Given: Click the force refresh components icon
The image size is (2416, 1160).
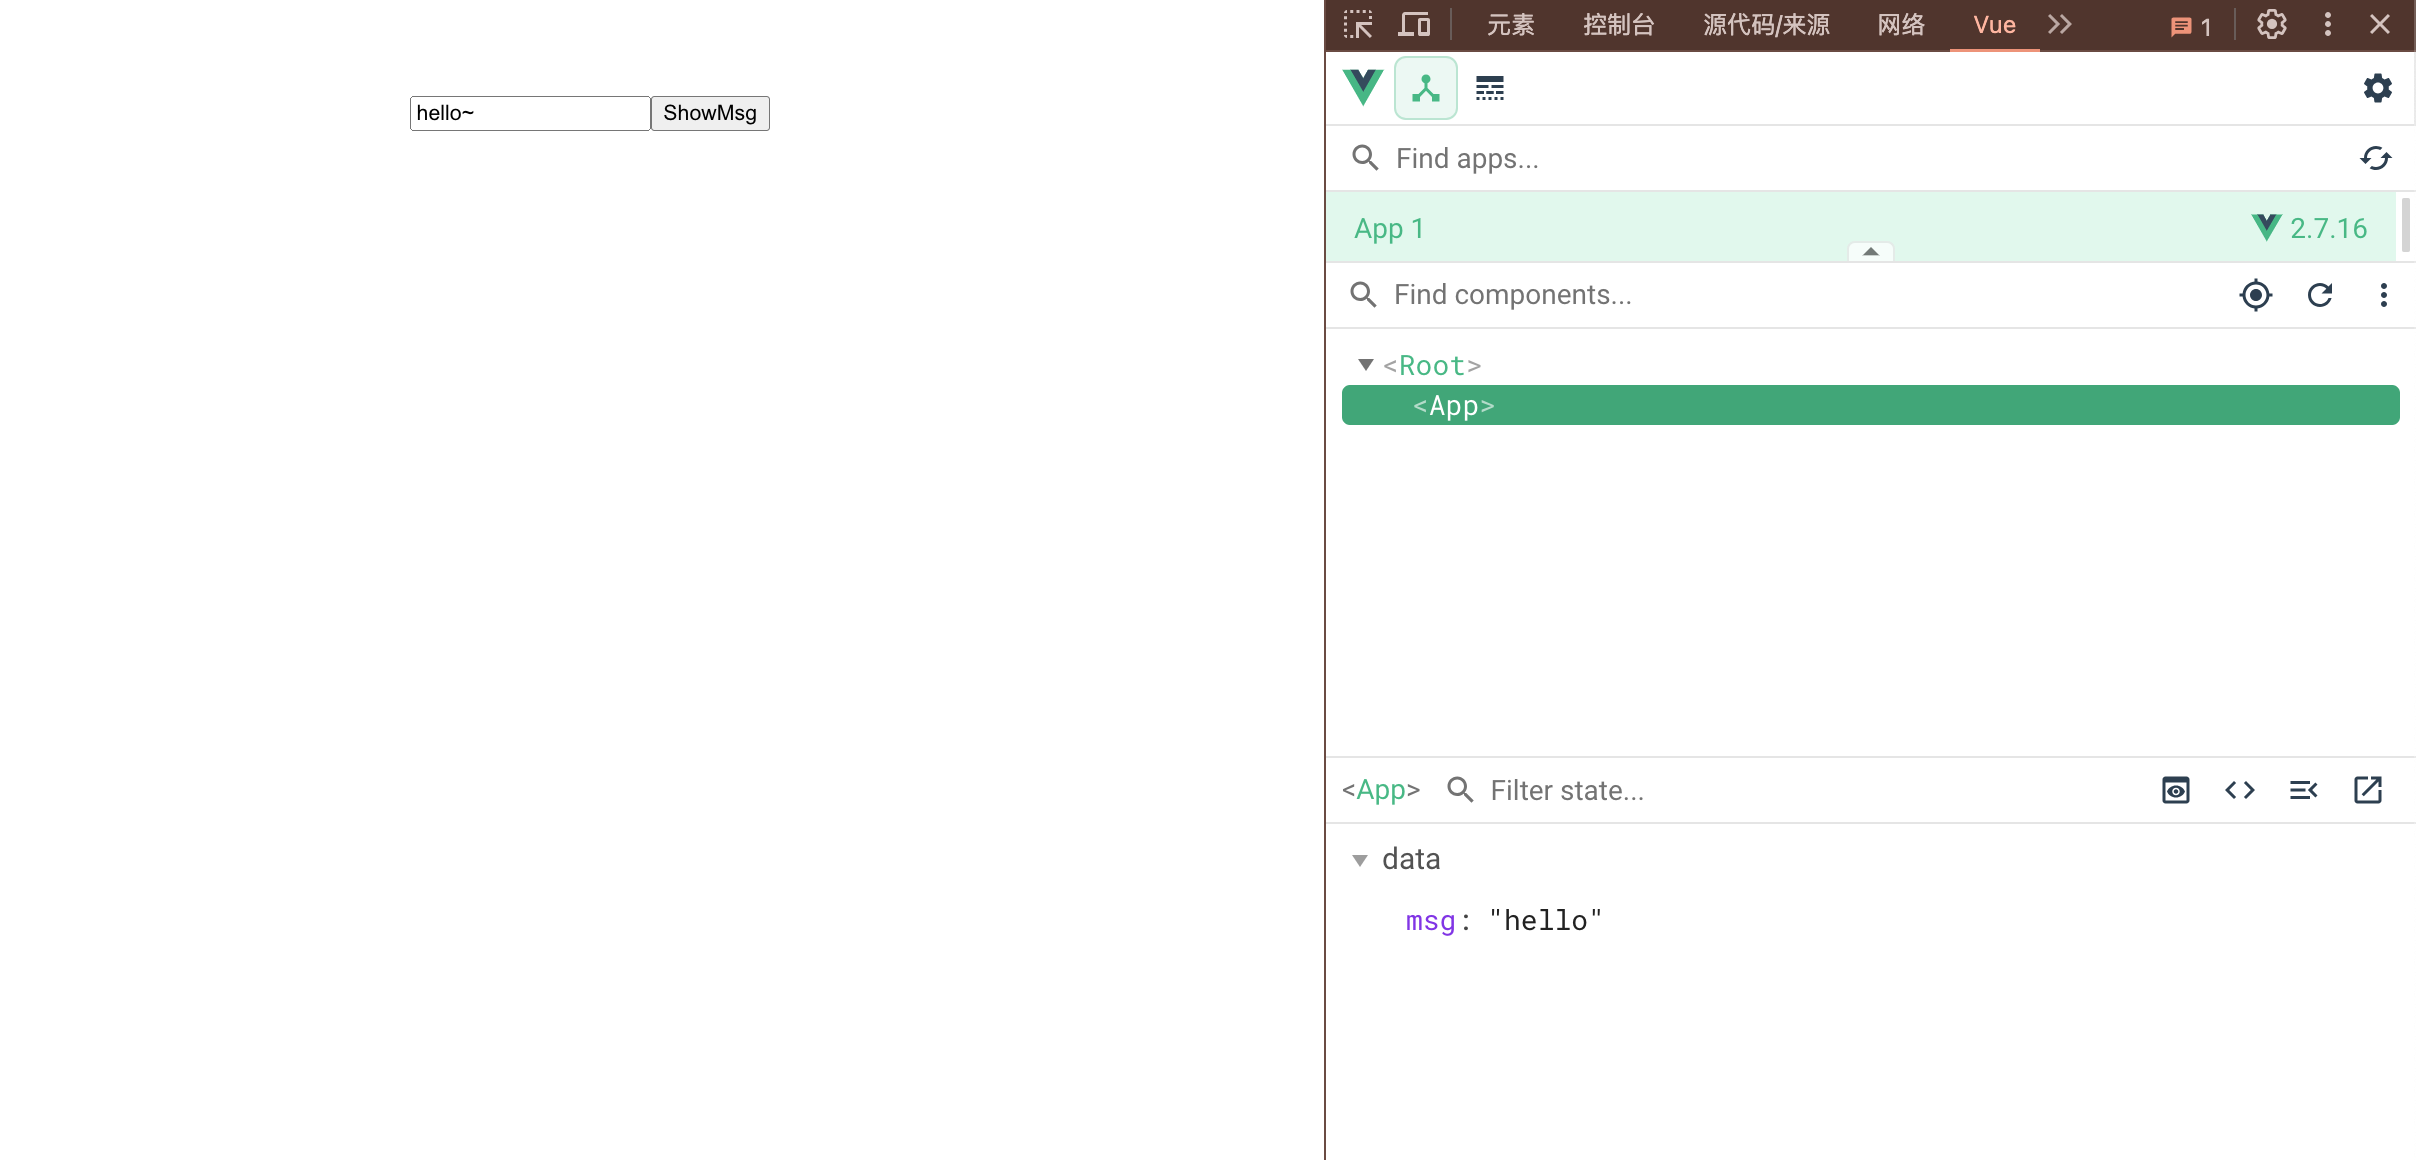Looking at the screenshot, I should pyautogui.click(x=2319, y=295).
